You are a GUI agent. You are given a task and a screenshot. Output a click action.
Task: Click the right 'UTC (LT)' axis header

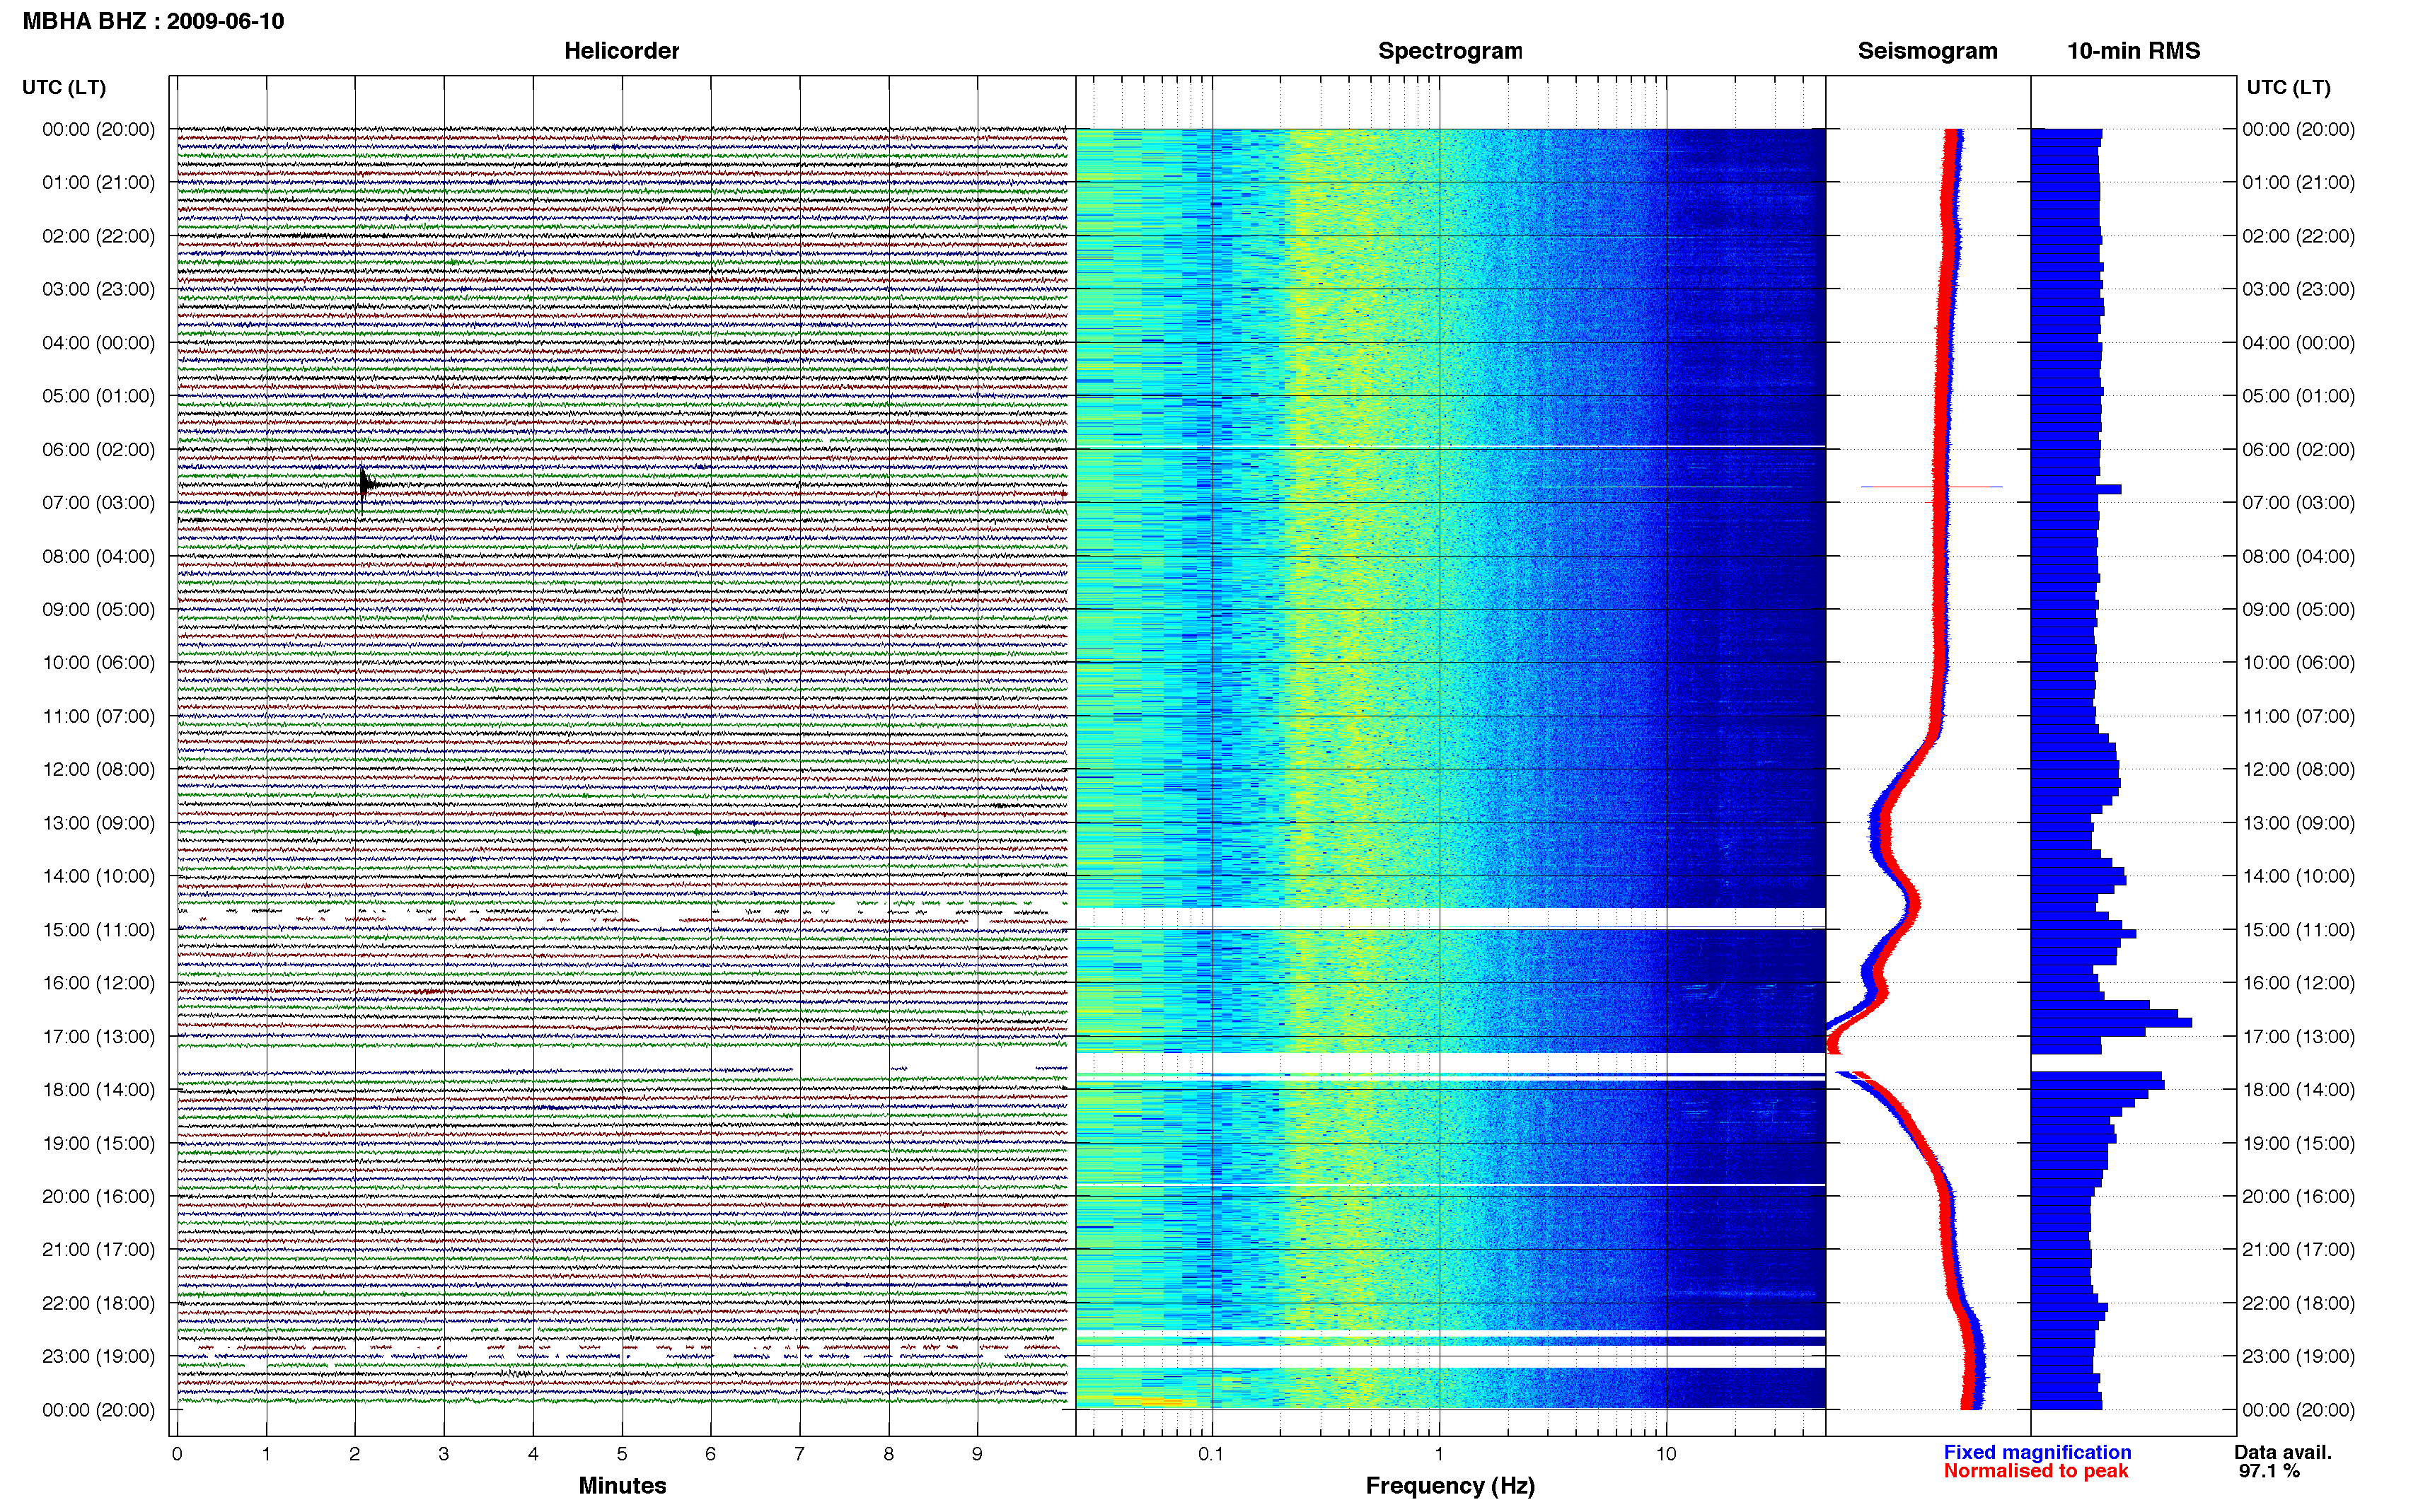[x=2288, y=87]
